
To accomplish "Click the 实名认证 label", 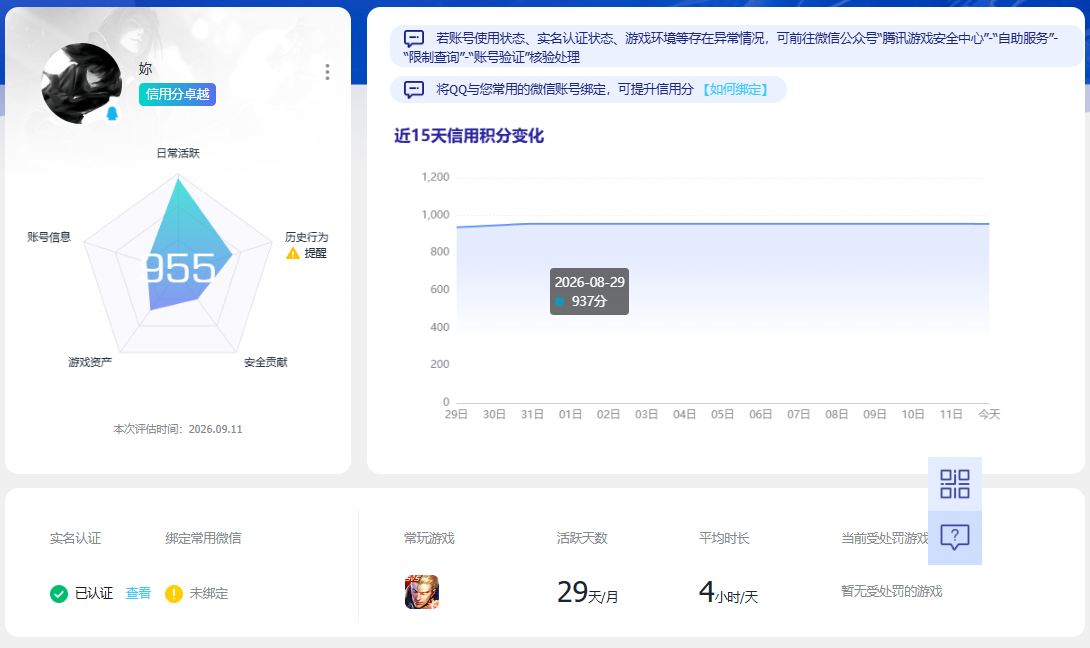I will tap(76, 538).
